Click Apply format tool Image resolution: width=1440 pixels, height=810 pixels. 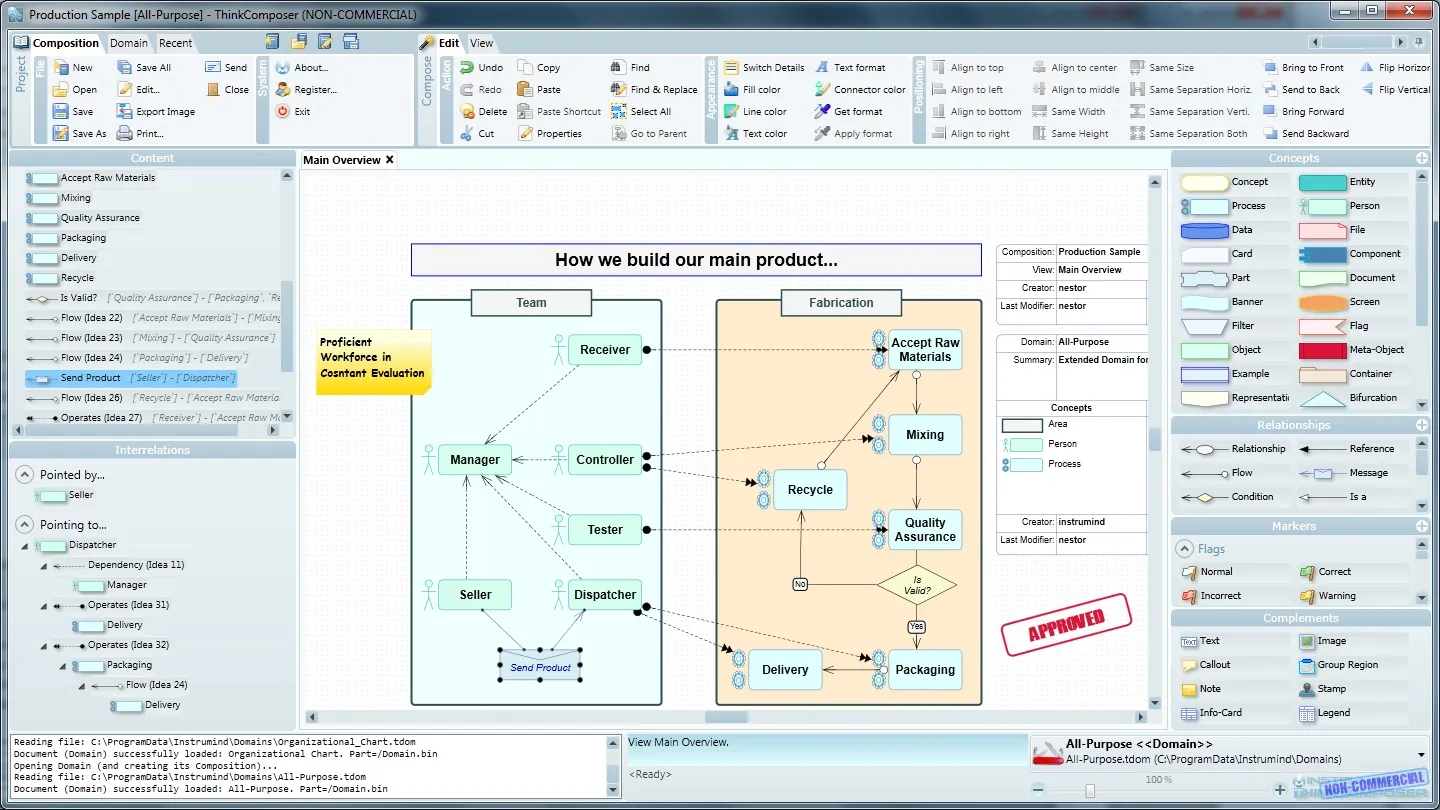click(x=853, y=134)
